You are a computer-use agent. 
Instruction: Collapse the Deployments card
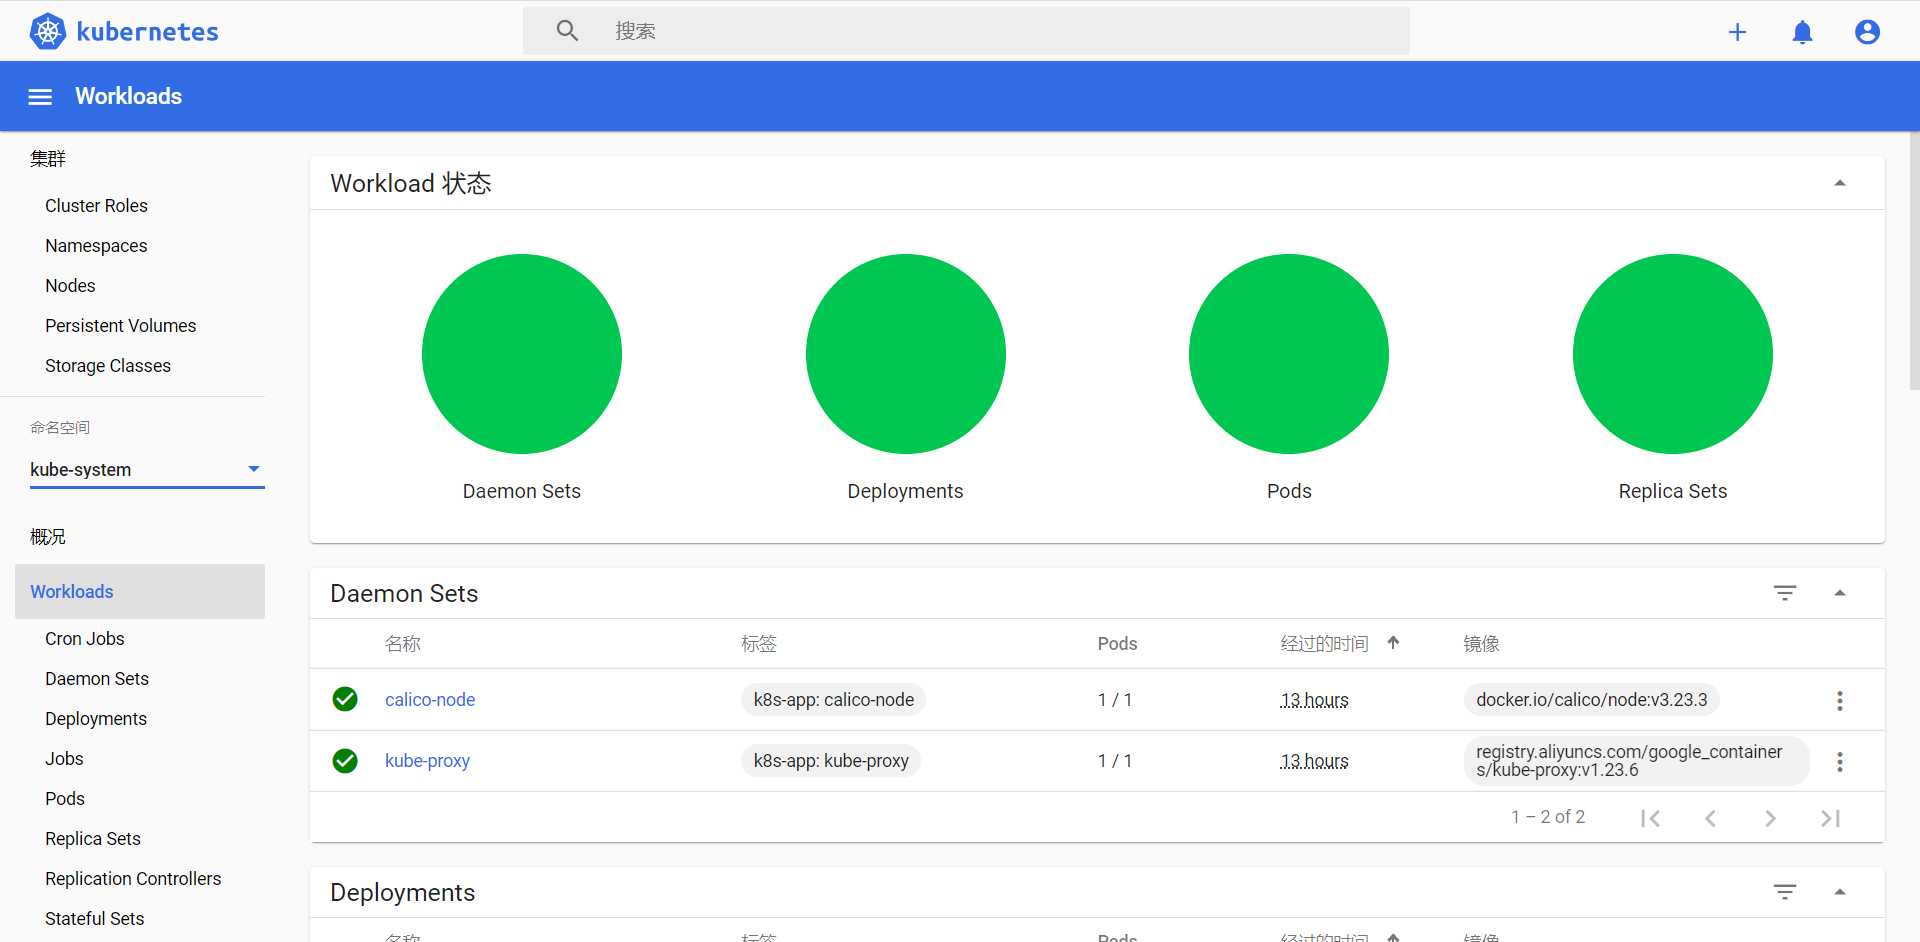pos(1840,892)
